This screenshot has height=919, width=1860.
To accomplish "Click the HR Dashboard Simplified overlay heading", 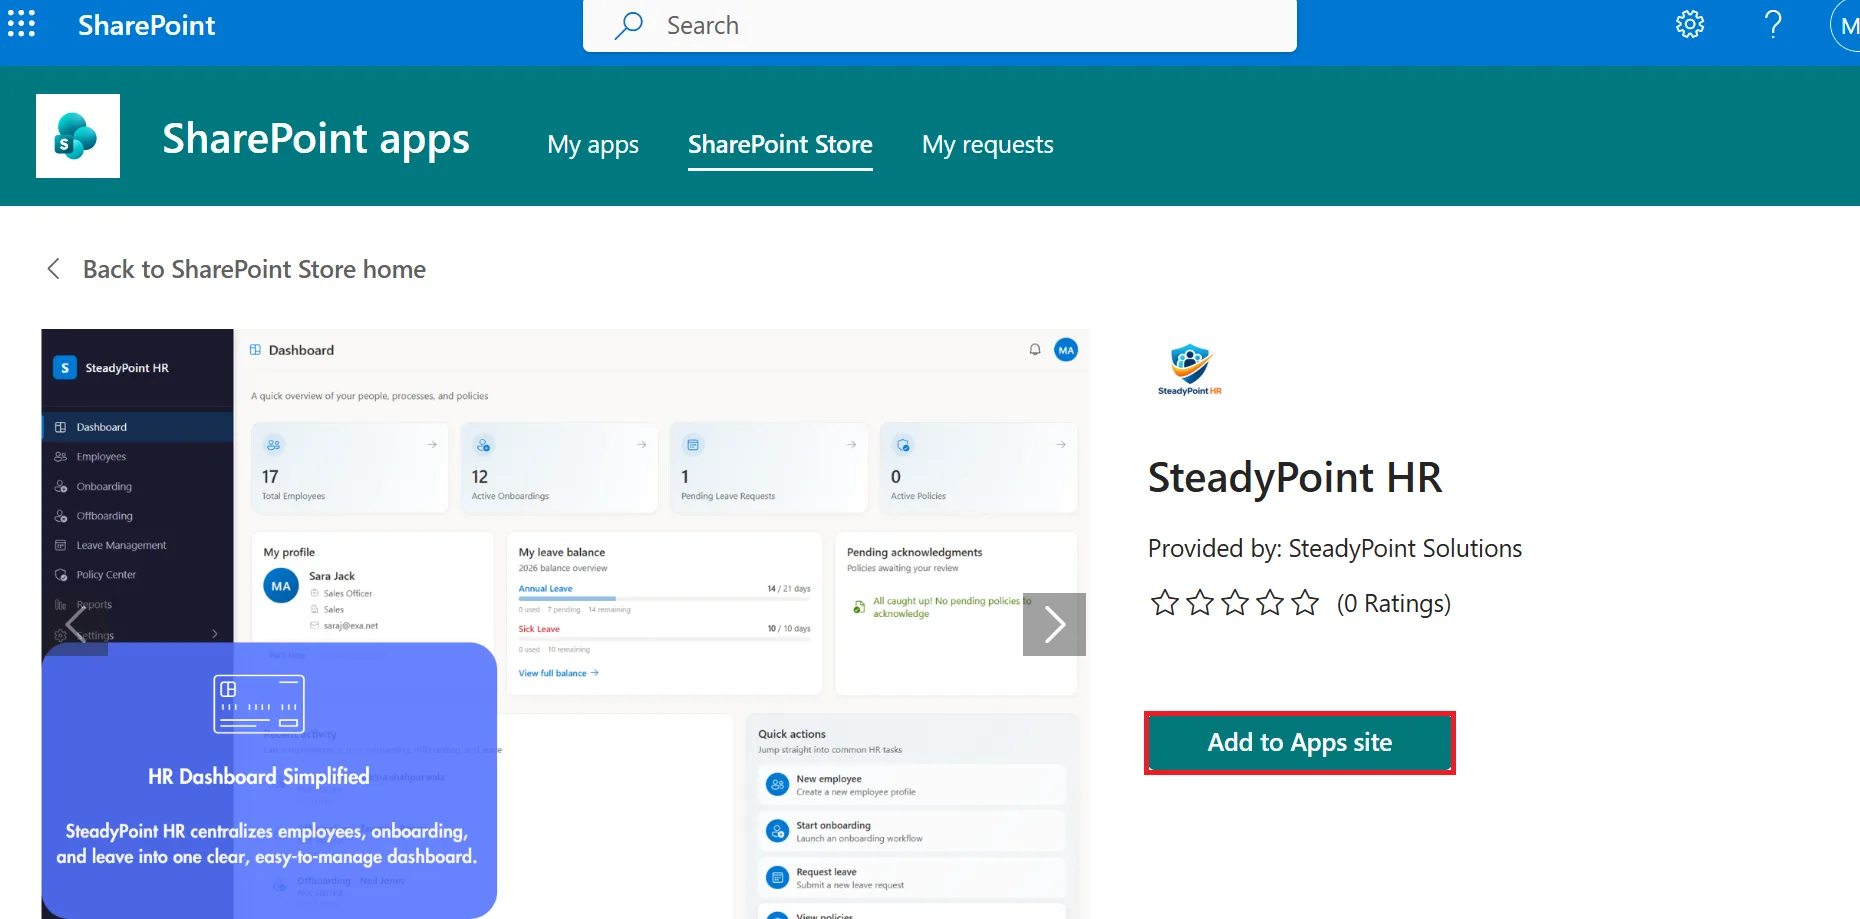I will click(x=259, y=776).
